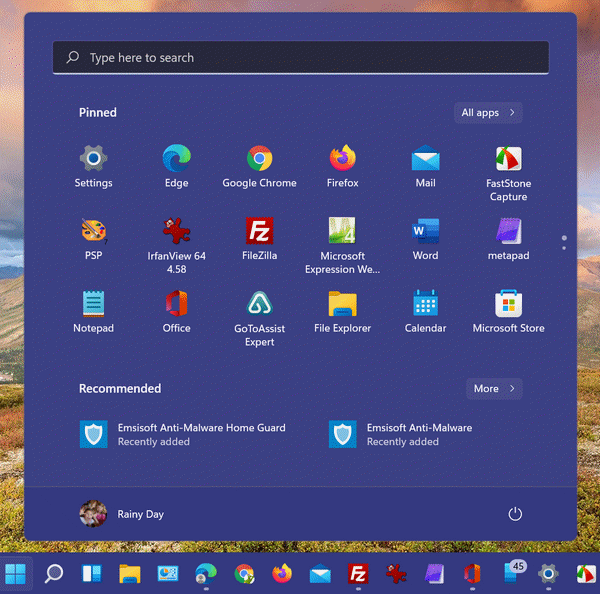This screenshot has height=594, width=600.
Task: Click the Type here to search field
Action: [301, 57]
